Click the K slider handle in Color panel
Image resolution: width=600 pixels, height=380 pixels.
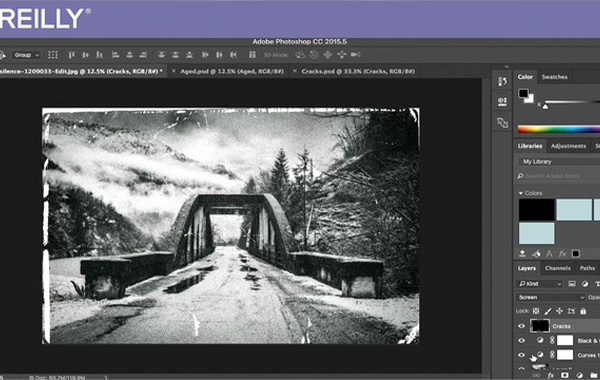coord(545,106)
